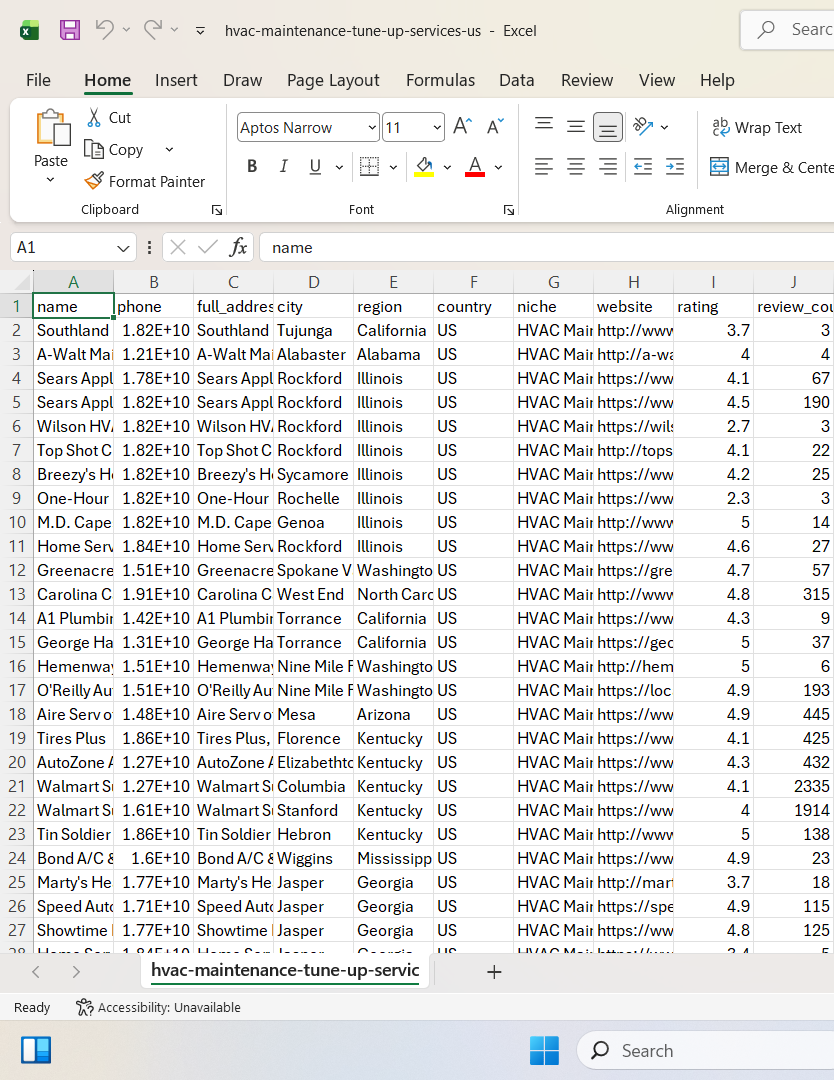Open the File menu
This screenshot has width=834, height=1080.
(x=38, y=80)
